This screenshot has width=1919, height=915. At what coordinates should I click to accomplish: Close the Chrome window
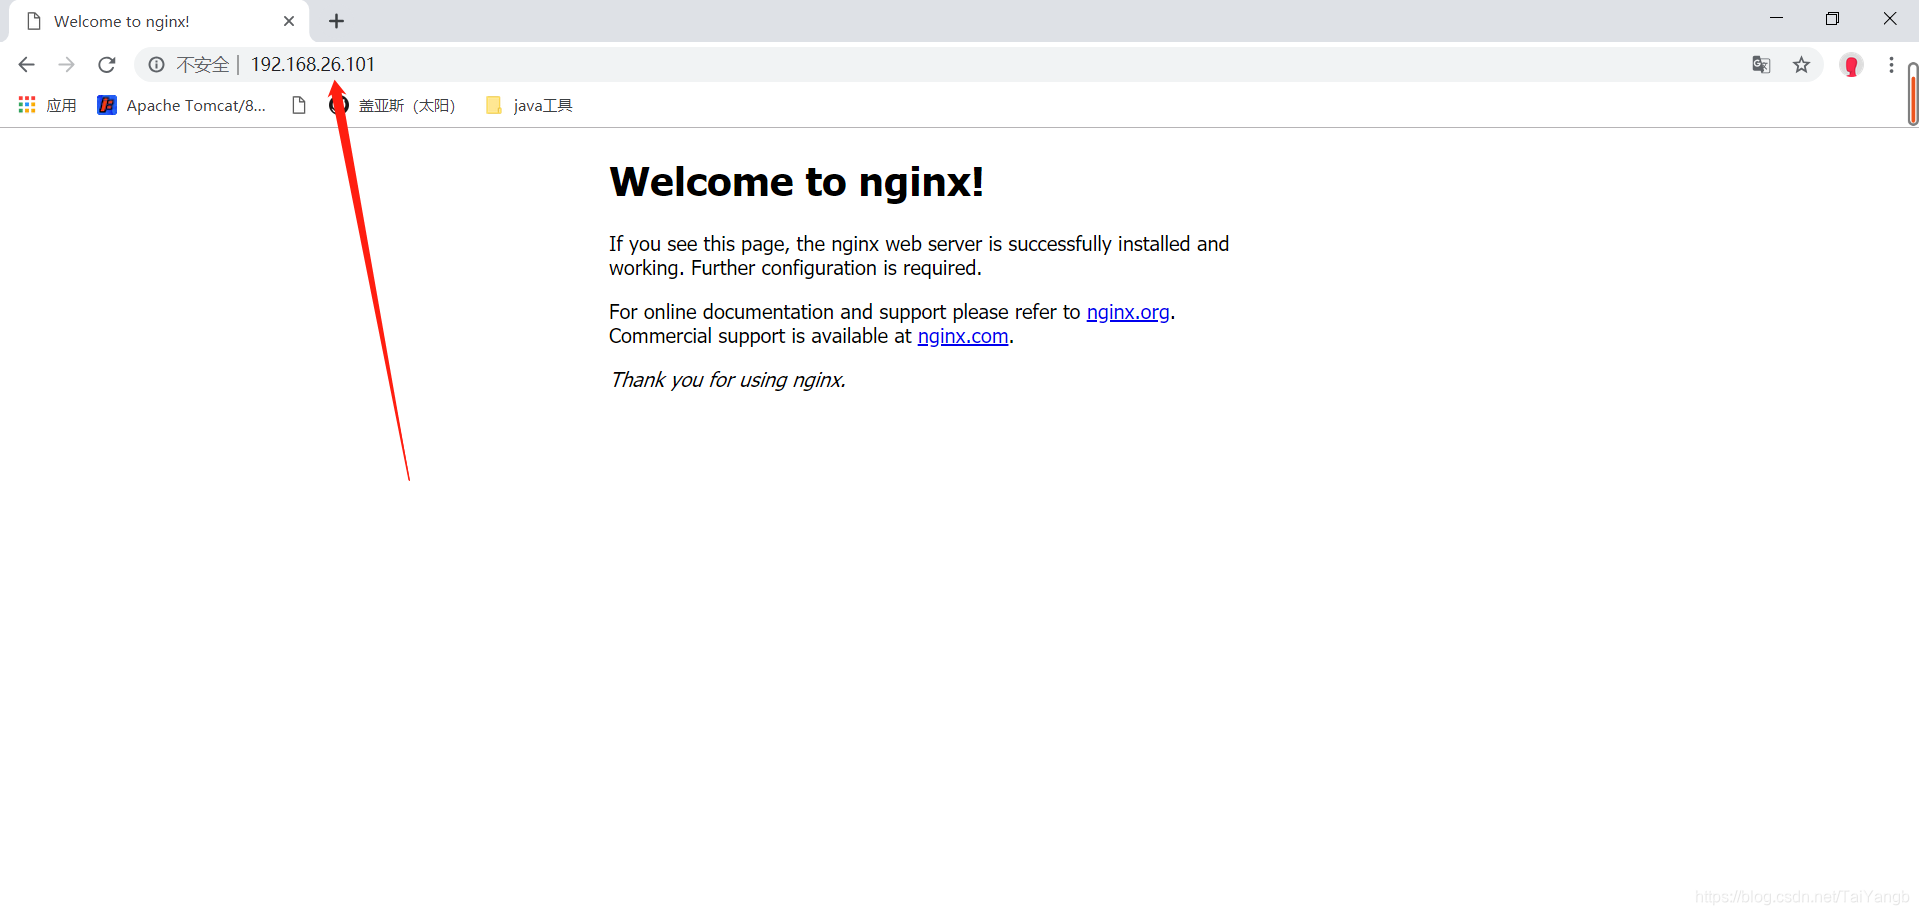click(x=1890, y=18)
